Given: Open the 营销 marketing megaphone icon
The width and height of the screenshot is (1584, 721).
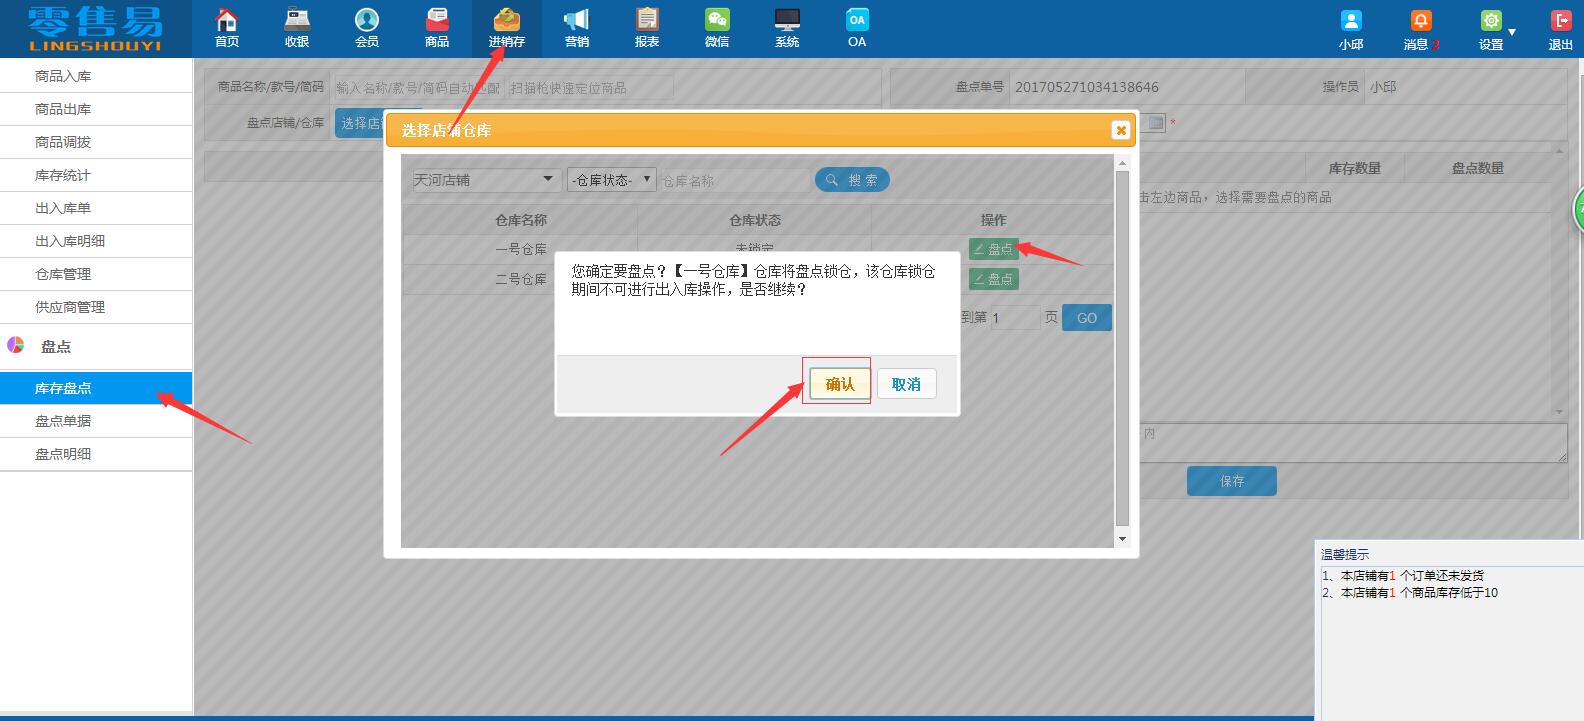Looking at the screenshot, I should click(577, 20).
